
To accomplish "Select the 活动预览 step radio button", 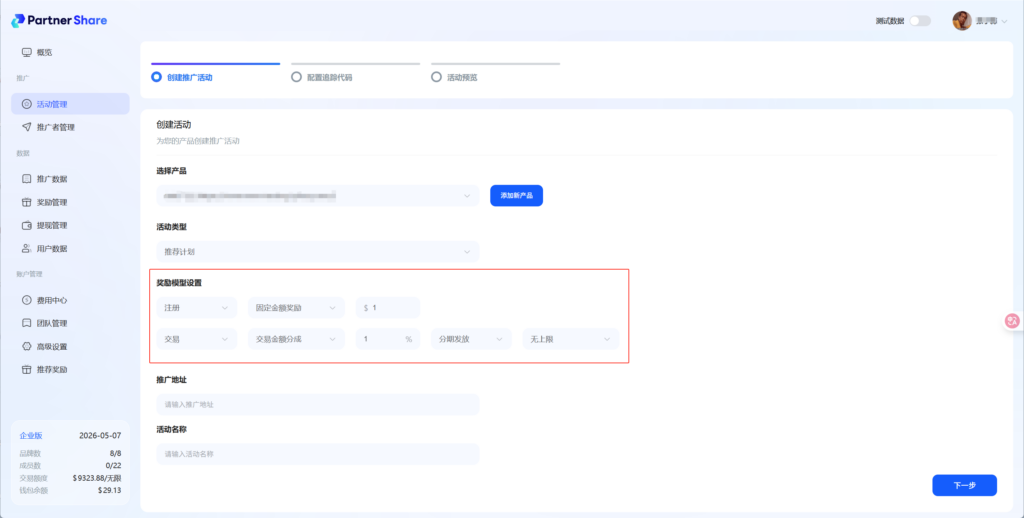I will (x=436, y=76).
